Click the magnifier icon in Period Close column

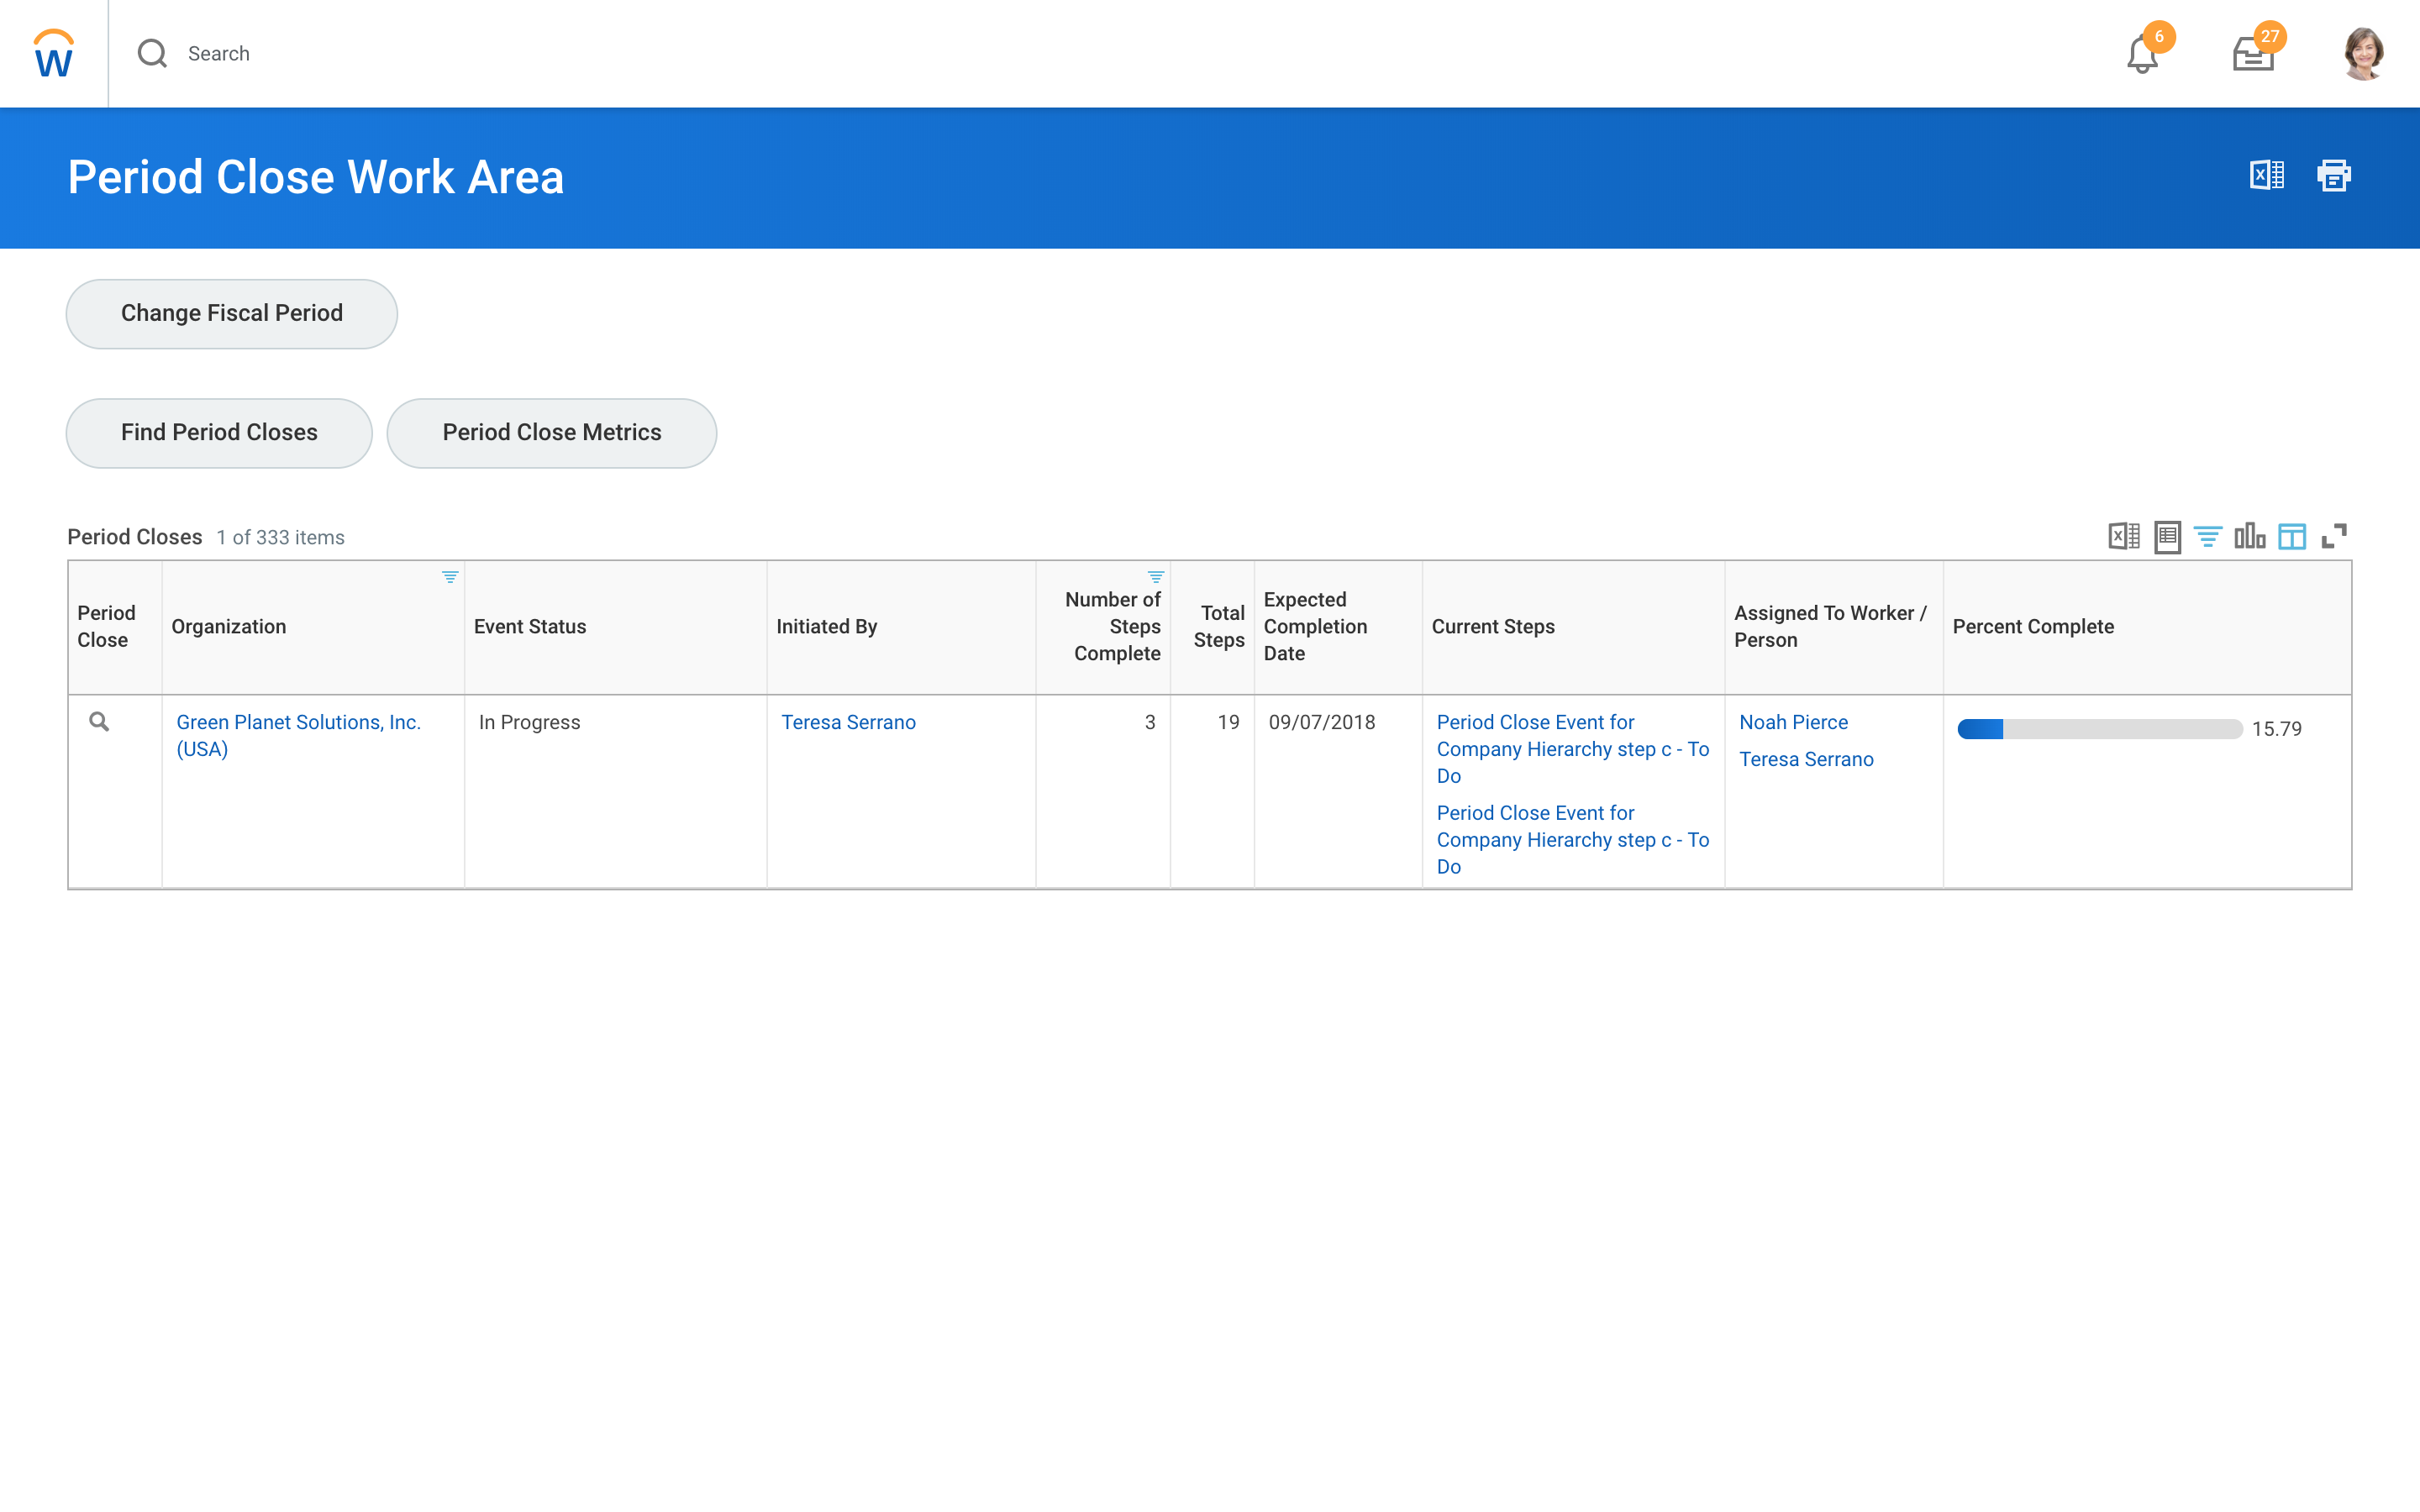click(x=99, y=721)
